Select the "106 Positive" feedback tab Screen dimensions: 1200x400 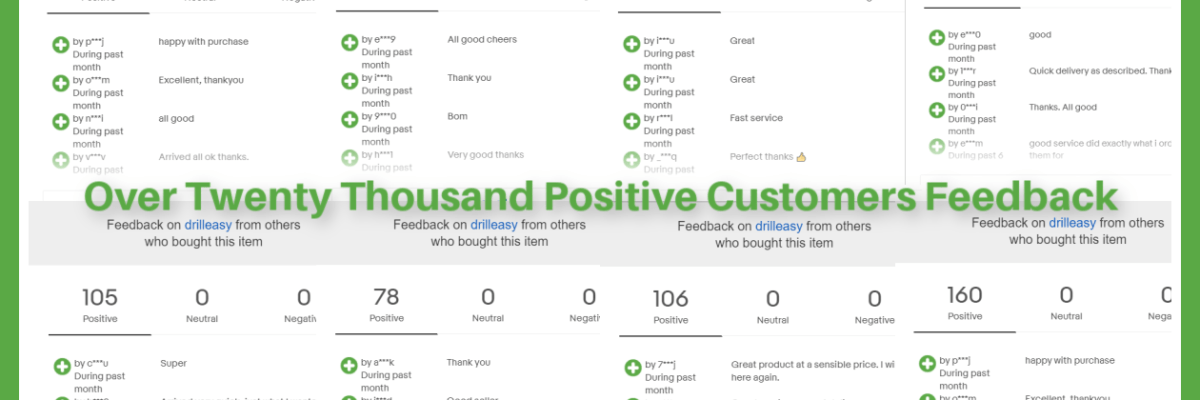[670, 306]
